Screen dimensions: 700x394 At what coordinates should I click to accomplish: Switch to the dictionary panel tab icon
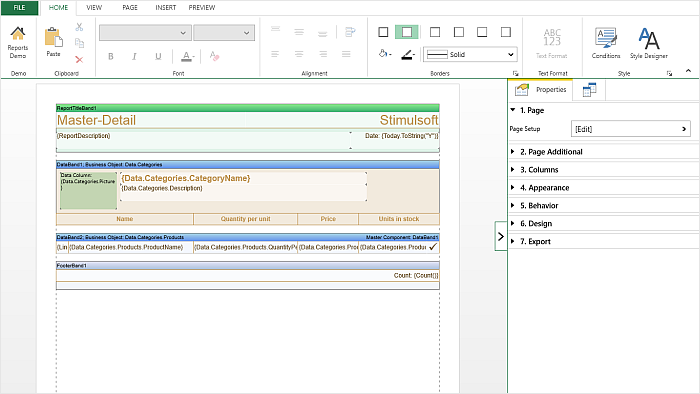(x=589, y=90)
